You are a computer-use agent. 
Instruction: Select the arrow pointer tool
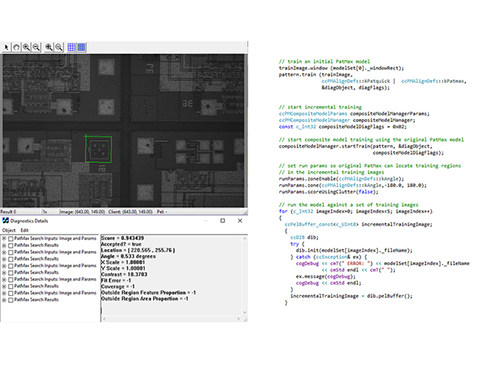(x=6, y=47)
